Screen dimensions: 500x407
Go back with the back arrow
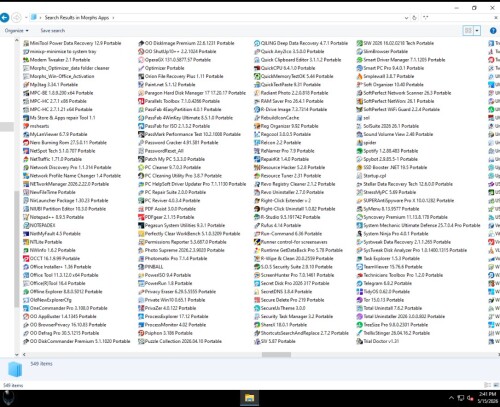click(x=5, y=17)
